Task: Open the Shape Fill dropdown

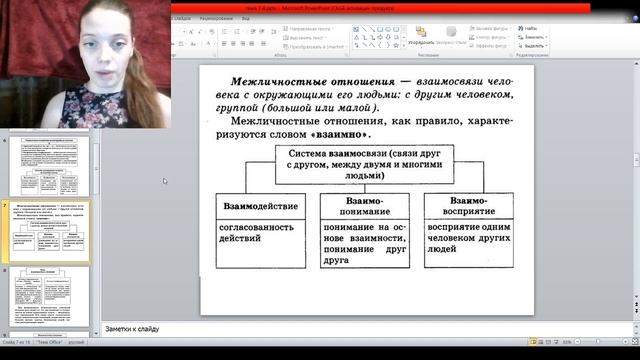Action: coord(490,29)
